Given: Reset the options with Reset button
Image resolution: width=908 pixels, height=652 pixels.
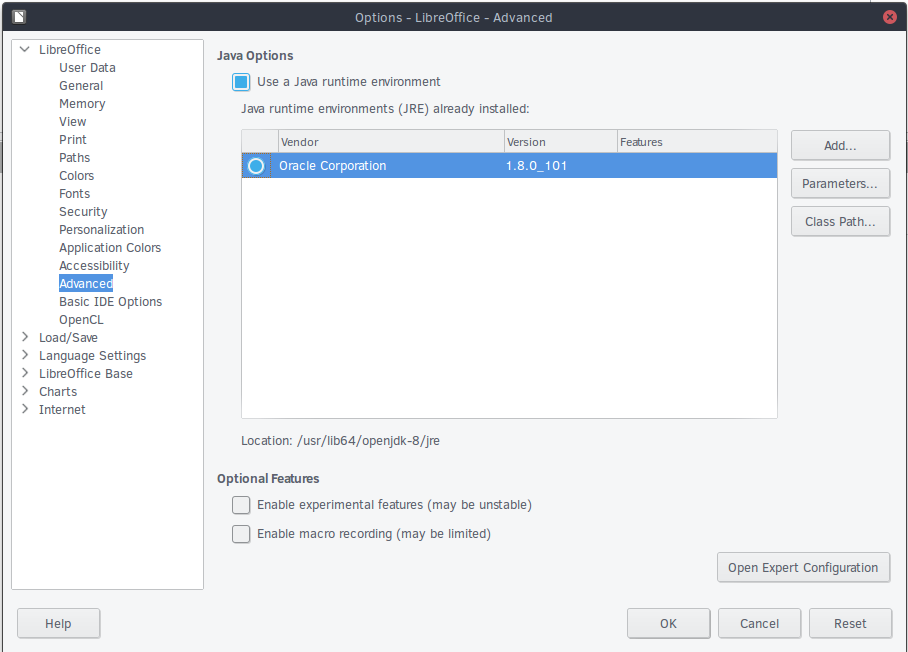Looking at the screenshot, I should 850,624.
